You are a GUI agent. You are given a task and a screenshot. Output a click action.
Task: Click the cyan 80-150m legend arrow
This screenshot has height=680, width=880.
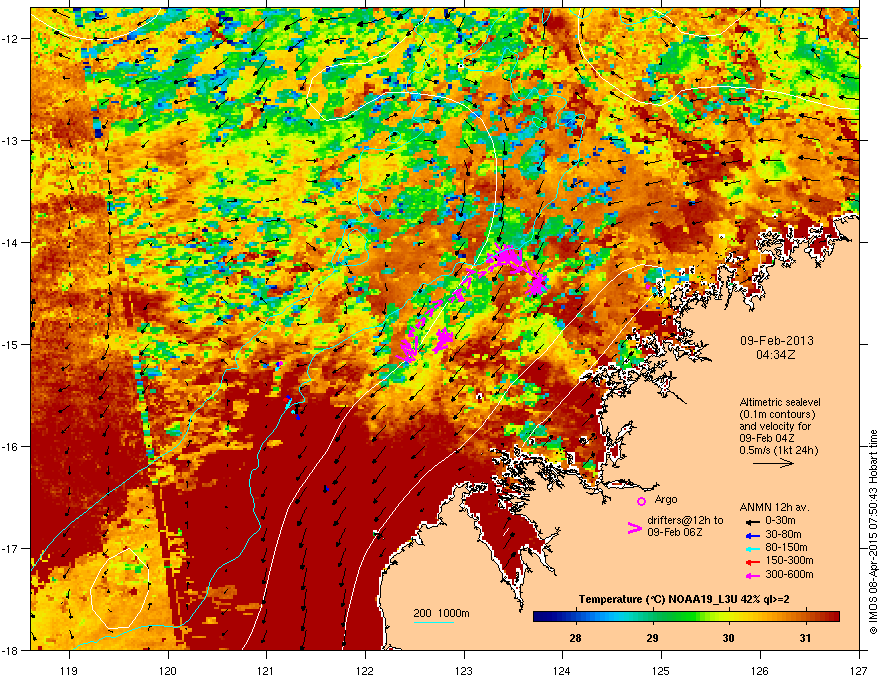coord(752,548)
